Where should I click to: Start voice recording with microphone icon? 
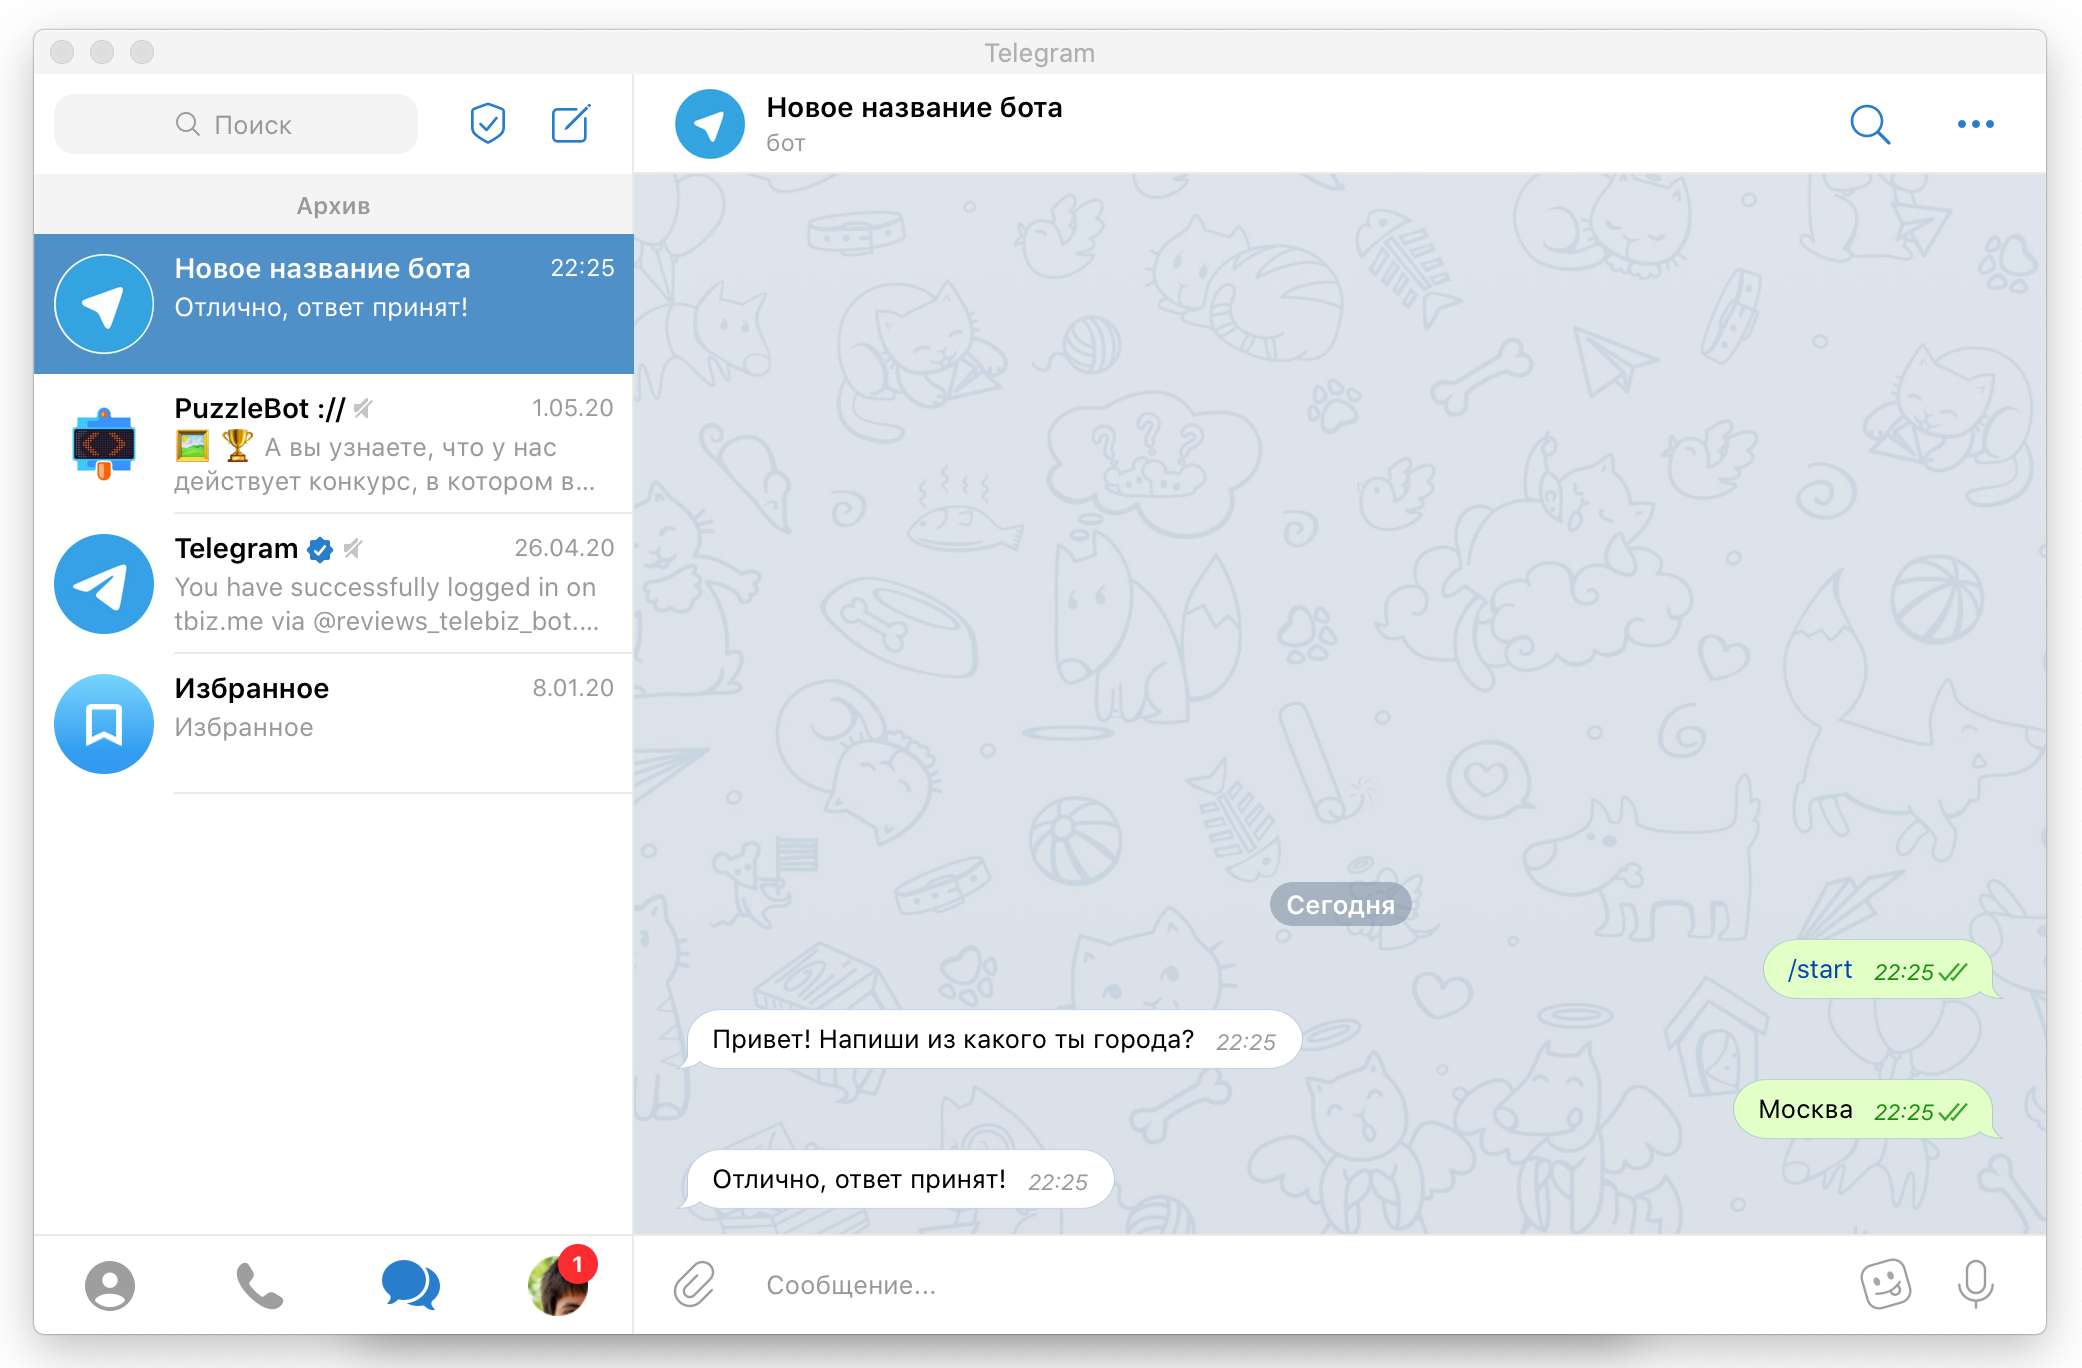[1975, 1284]
